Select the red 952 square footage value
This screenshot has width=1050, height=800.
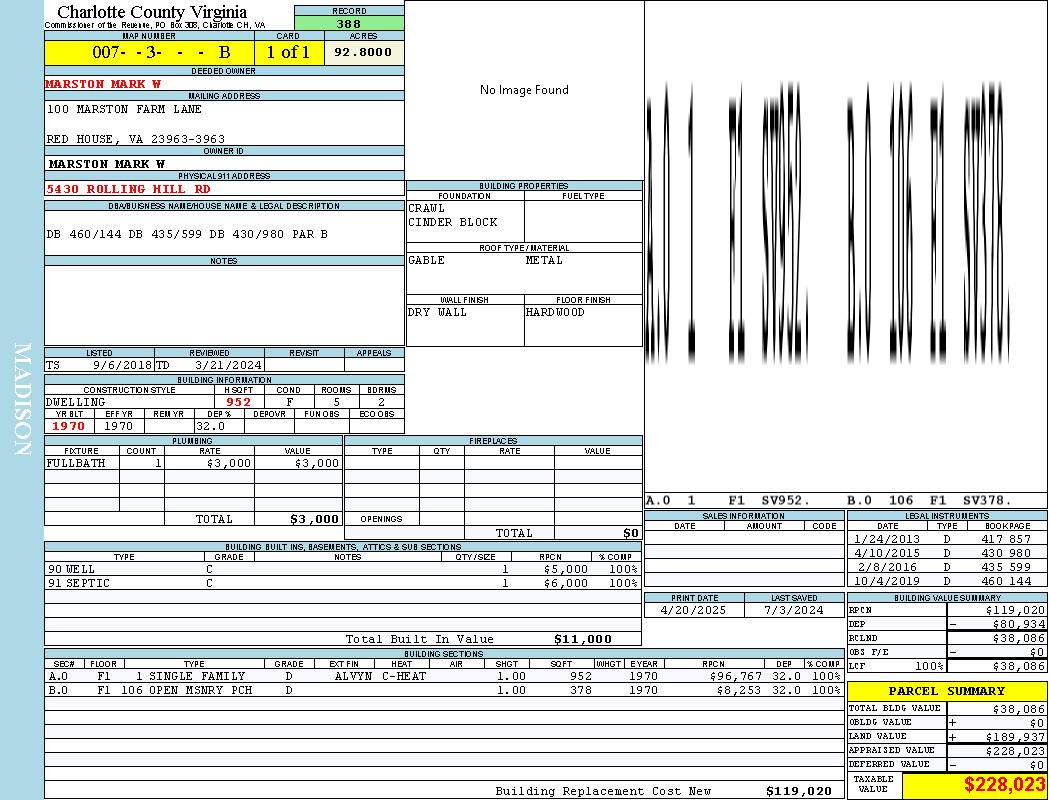click(238, 402)
